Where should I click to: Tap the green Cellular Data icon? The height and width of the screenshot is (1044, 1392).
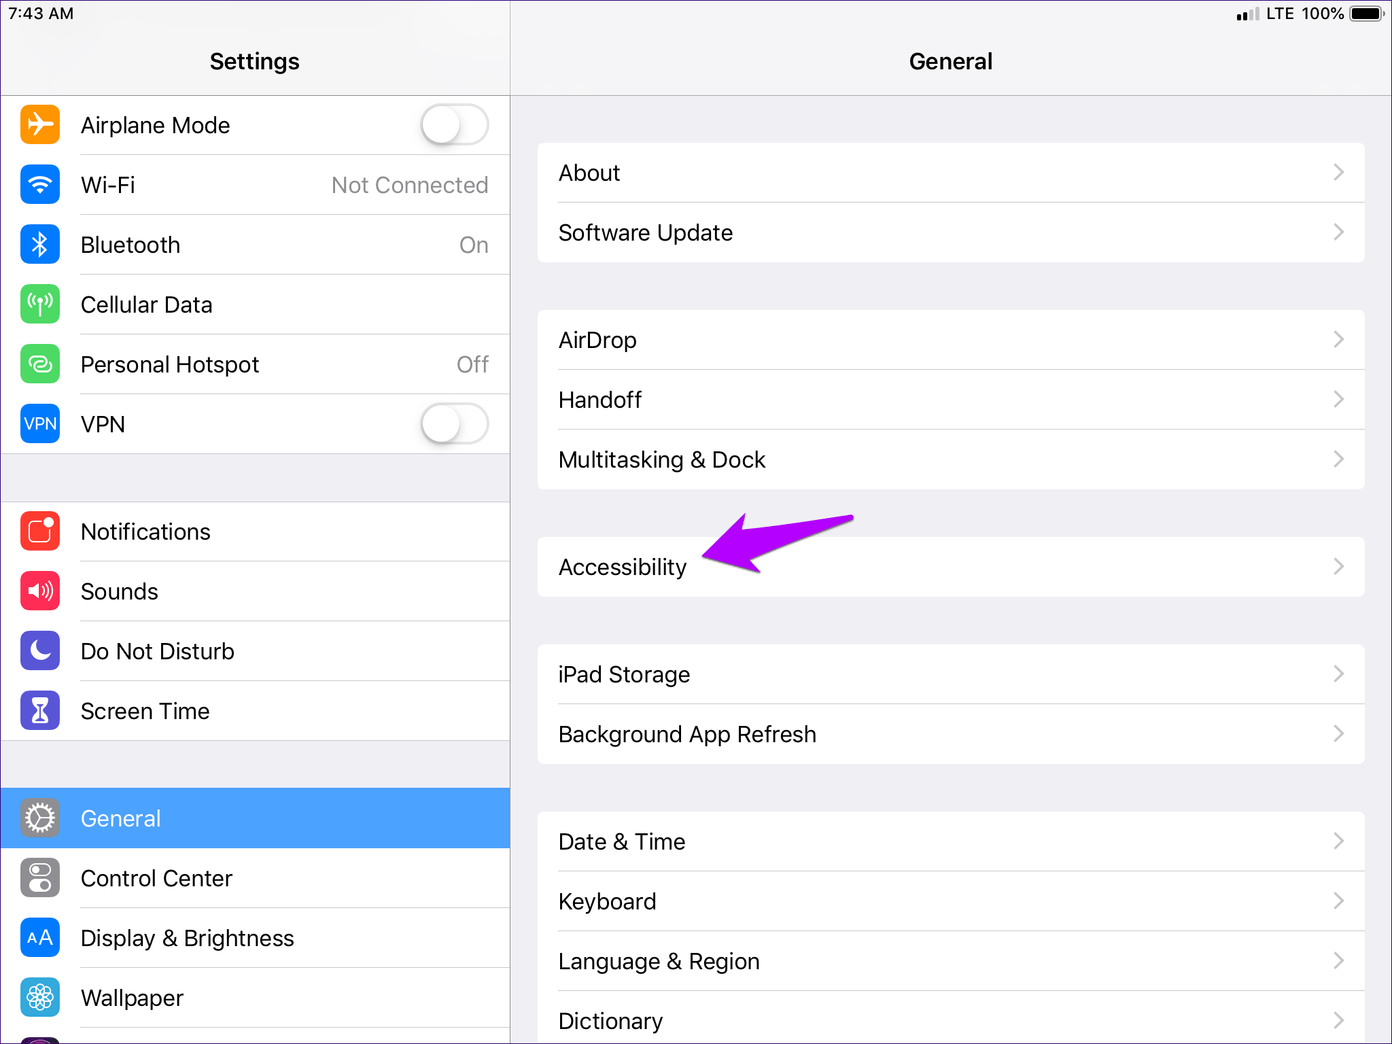pyautogui.click(x=40, y=305)
